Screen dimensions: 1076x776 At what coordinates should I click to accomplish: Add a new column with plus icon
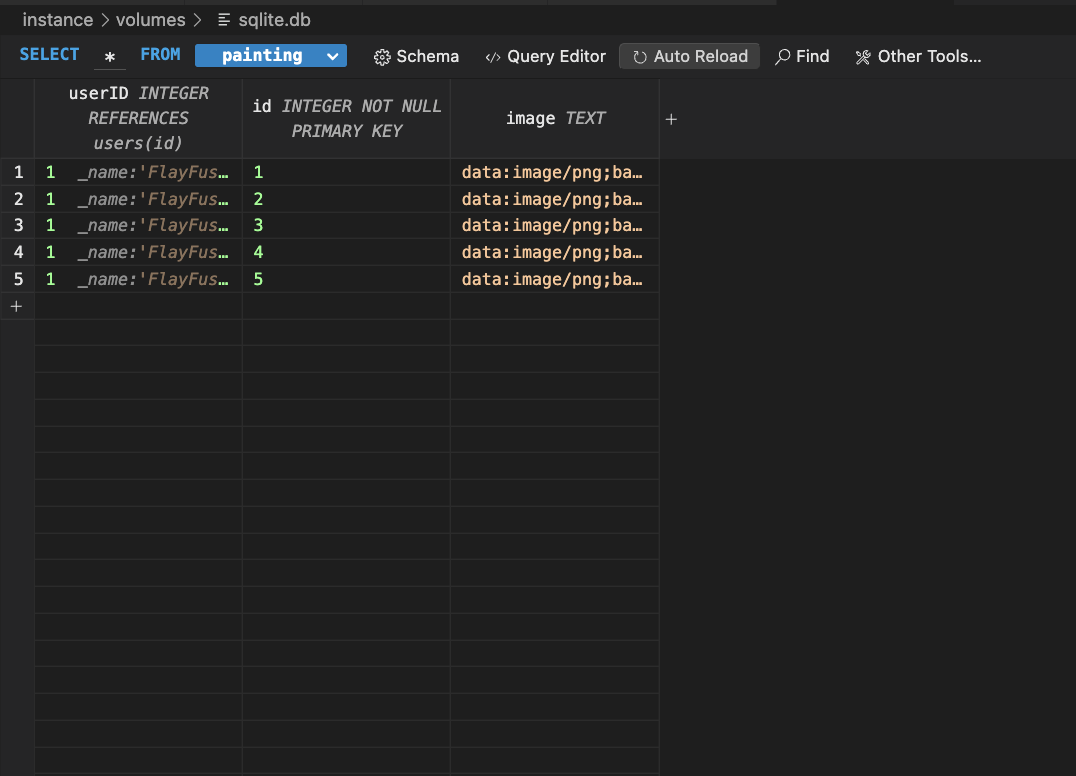click(x=671, y=119)
